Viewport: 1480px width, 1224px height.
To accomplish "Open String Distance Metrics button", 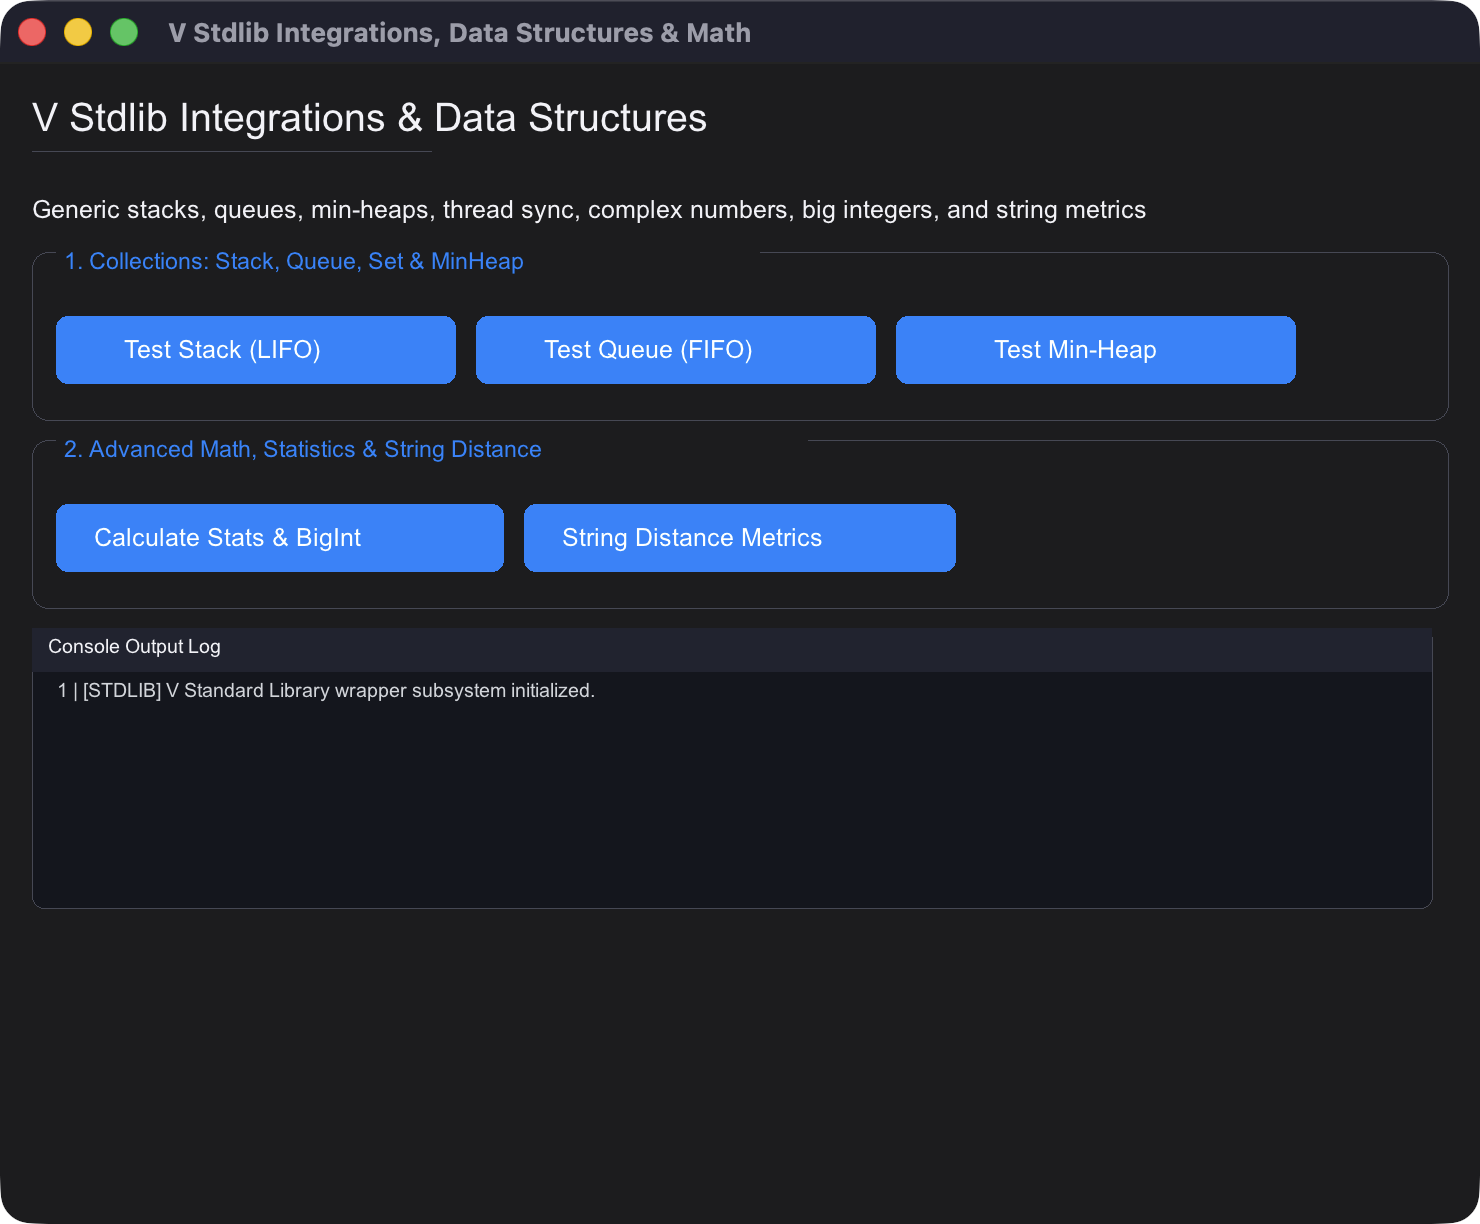I will click(740, 538).
